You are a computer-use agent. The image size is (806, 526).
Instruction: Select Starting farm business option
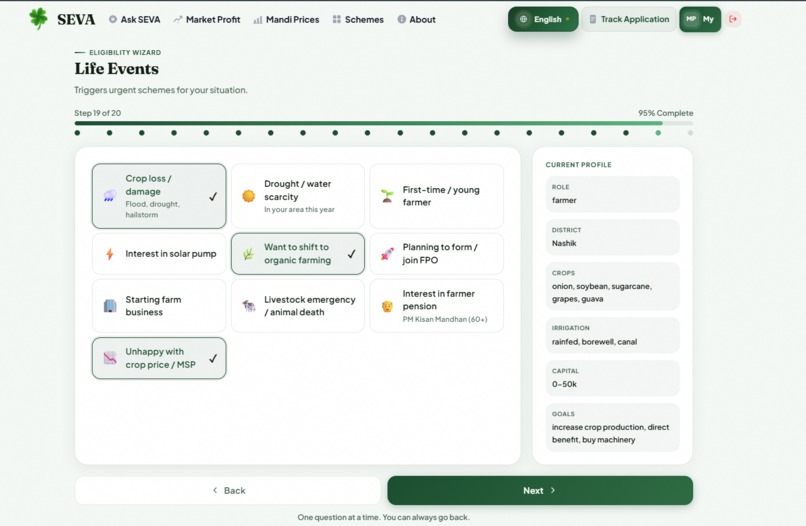(159, 306)
